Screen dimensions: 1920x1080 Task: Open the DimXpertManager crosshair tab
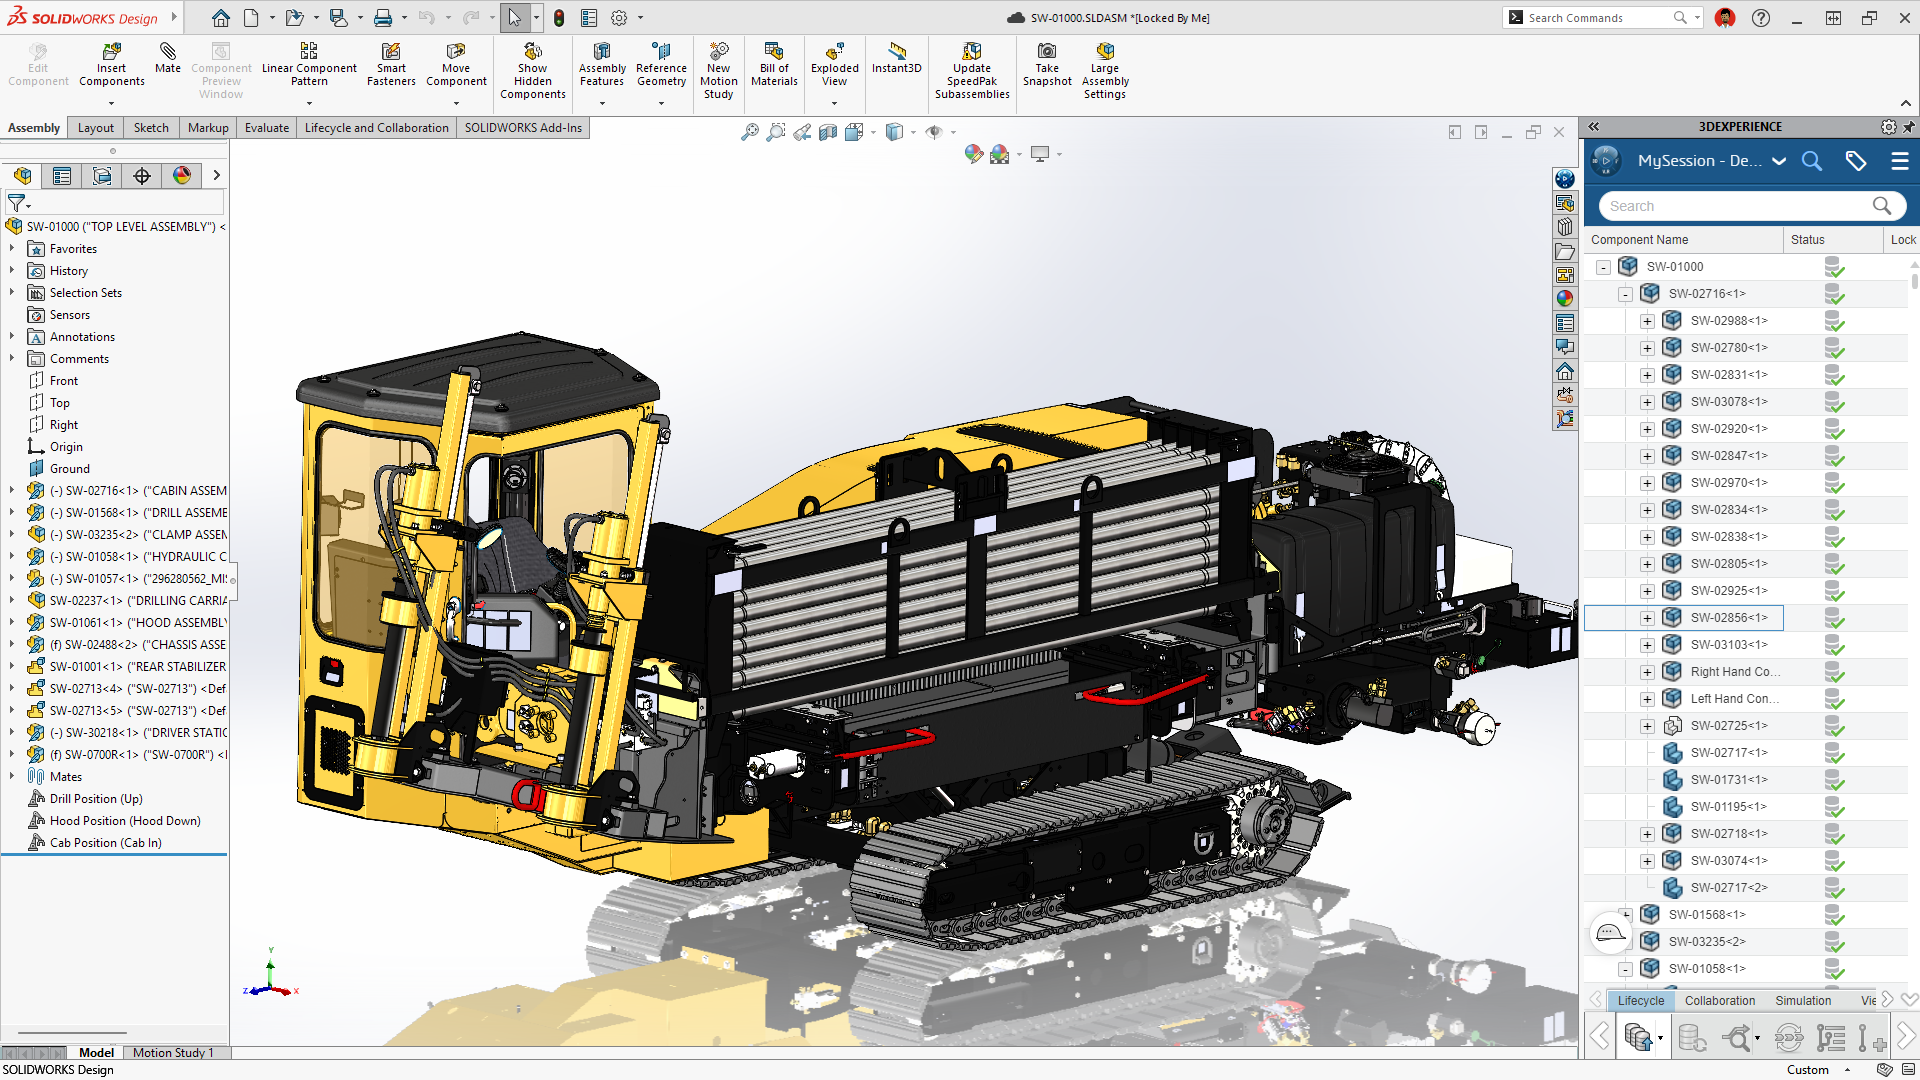click(142, 176)
